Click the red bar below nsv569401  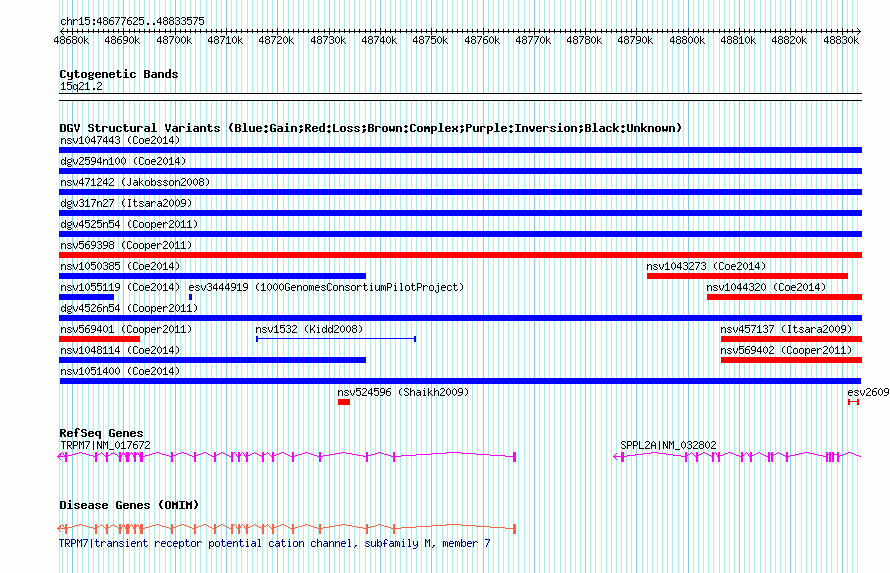(x=99, y=339)
